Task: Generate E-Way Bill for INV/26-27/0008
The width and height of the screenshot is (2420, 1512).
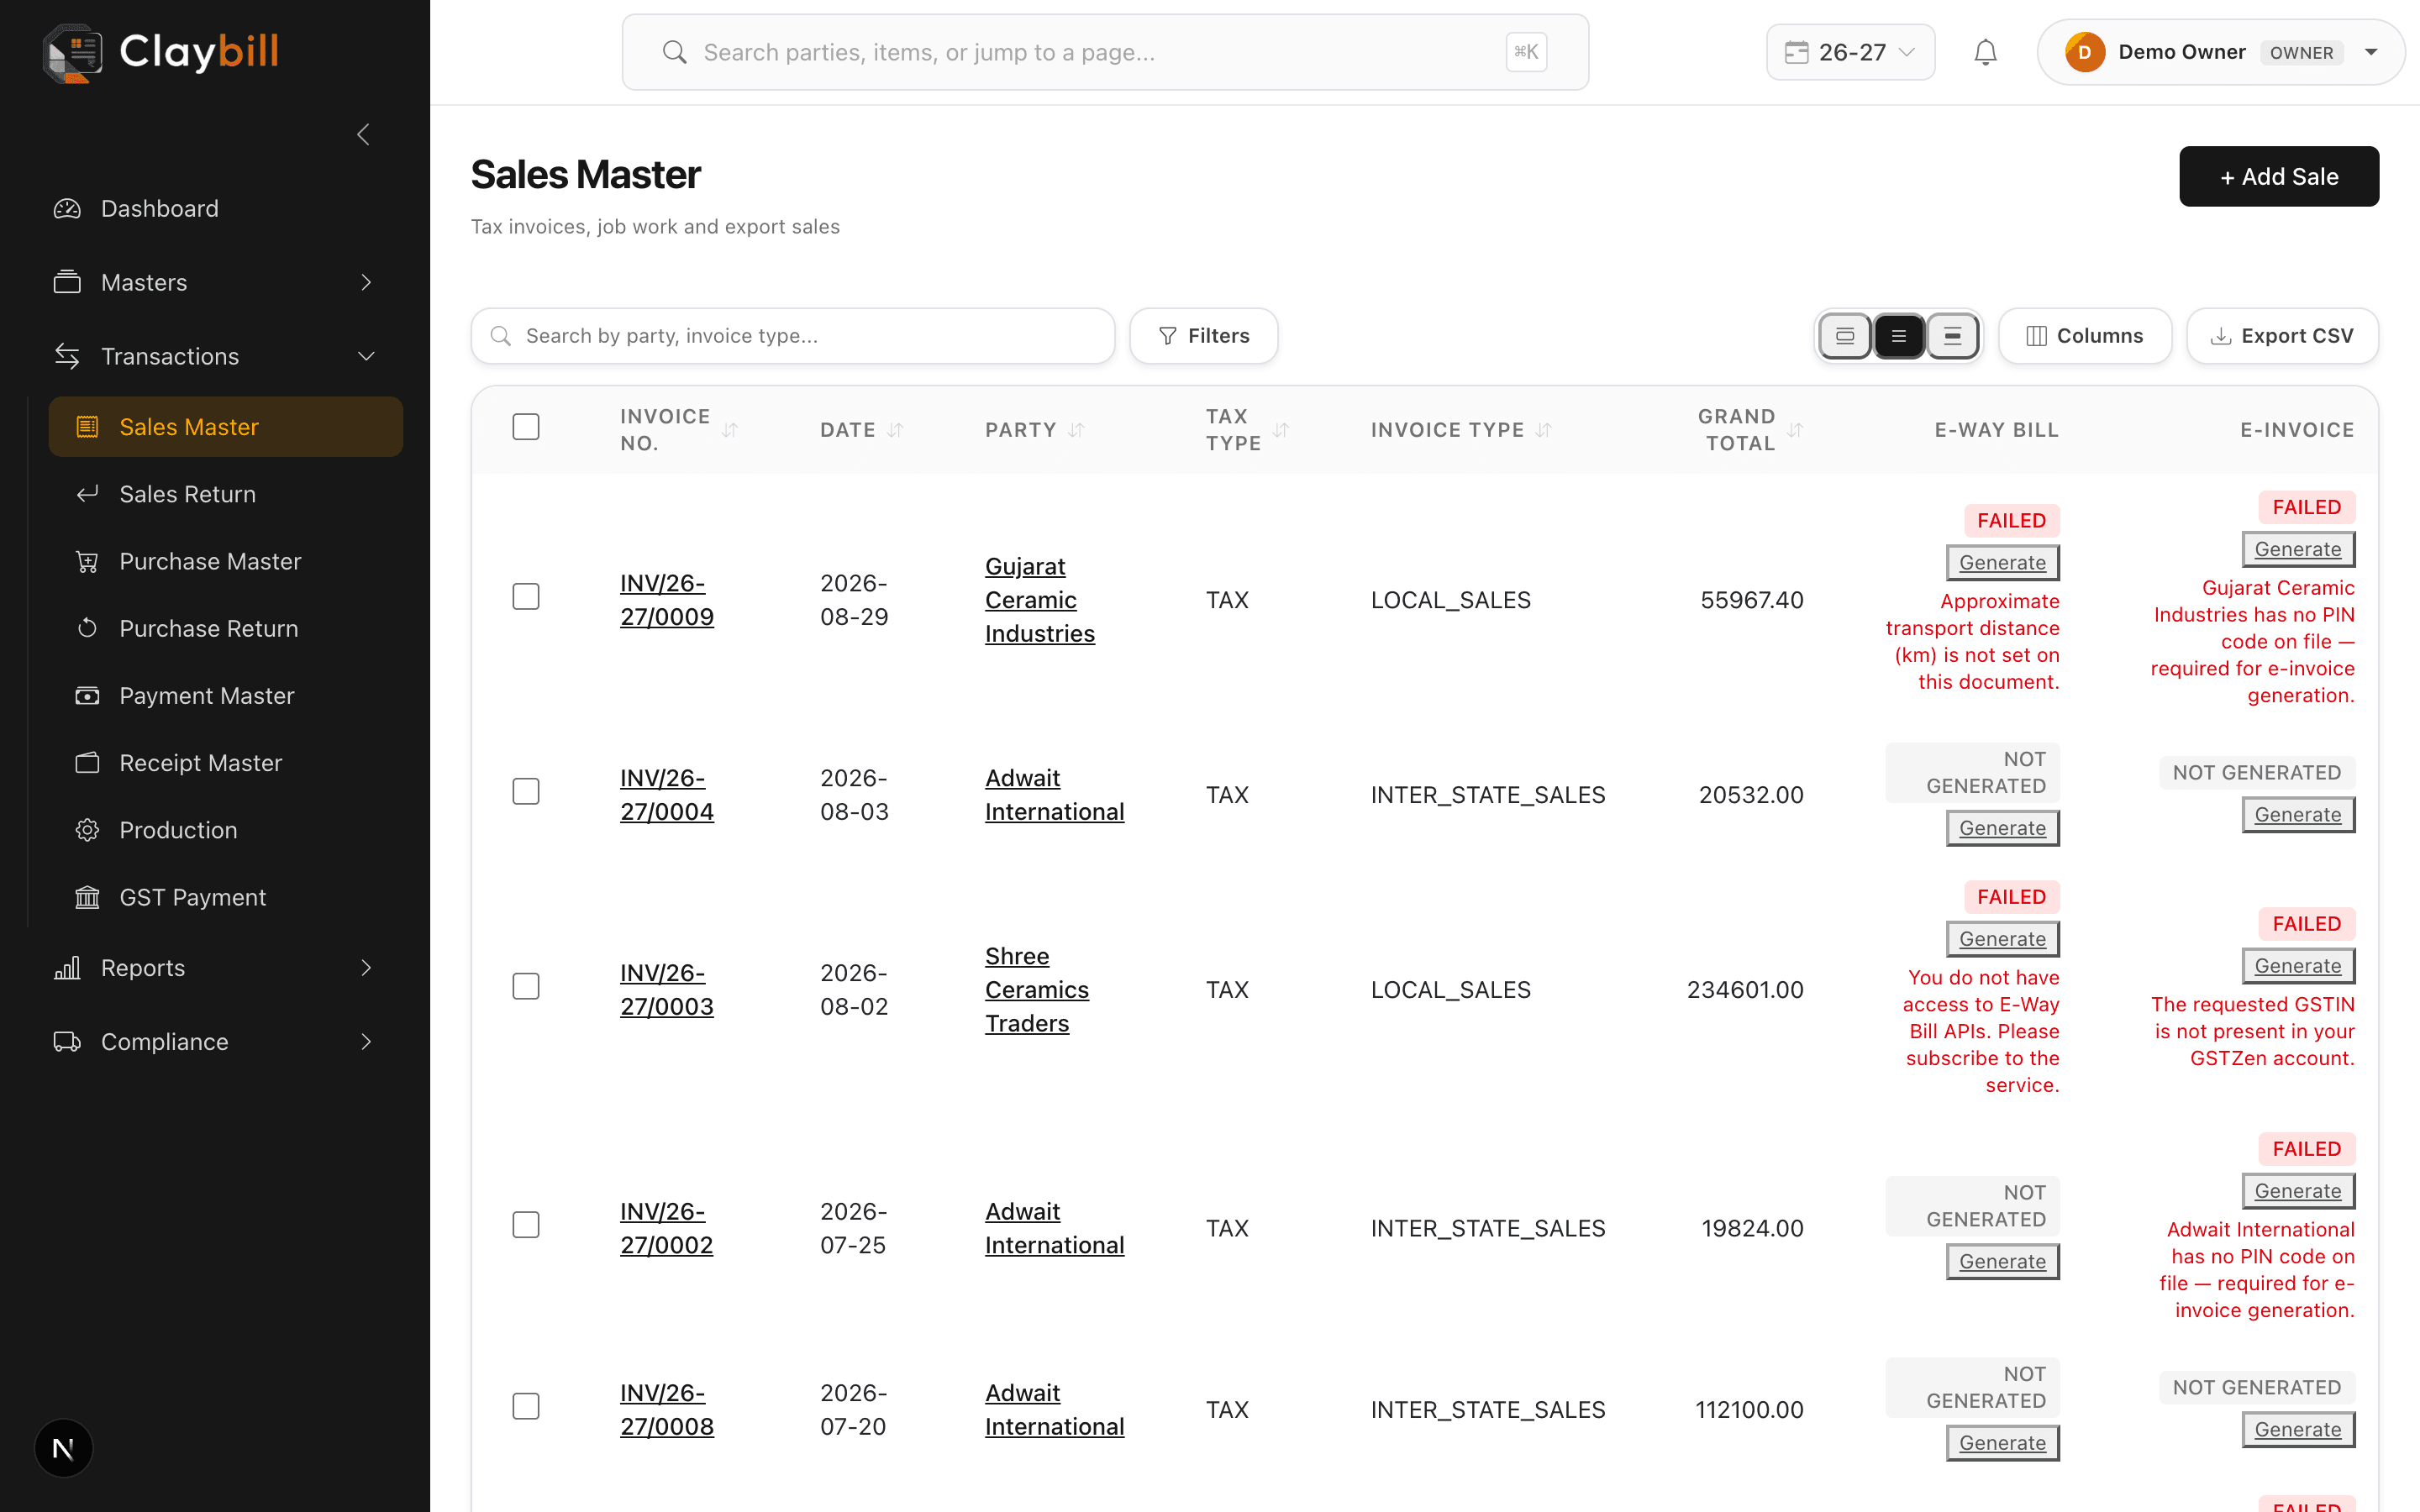Action: click(2002, 1443)
